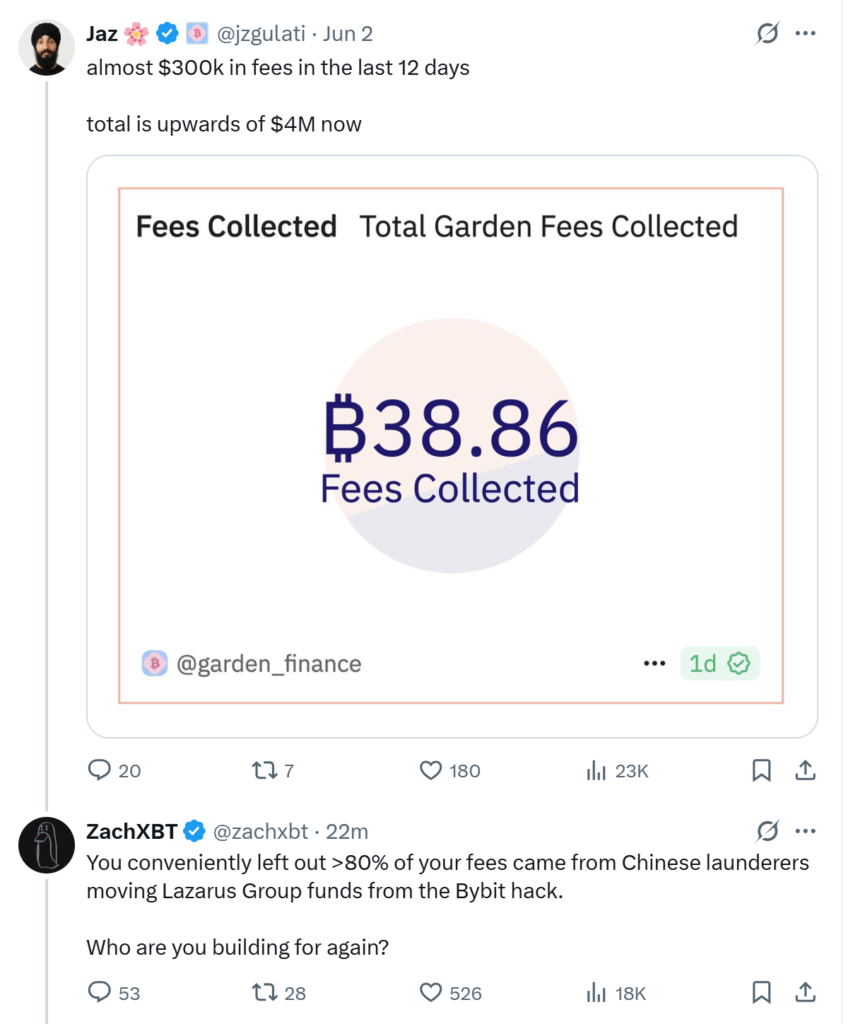View analytics for Jaz's tweet
Screen dimensions: 858x1024
(597, 771)
